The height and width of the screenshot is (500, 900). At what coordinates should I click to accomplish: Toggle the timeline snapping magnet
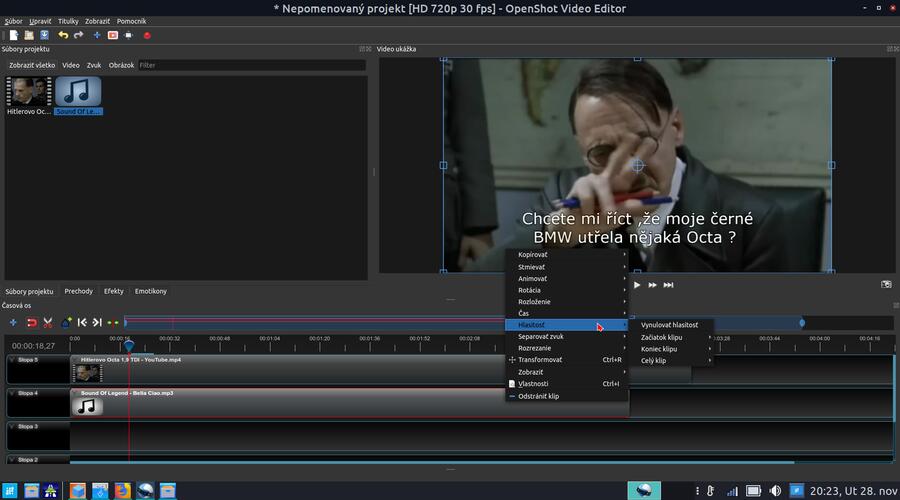point(31,322)
